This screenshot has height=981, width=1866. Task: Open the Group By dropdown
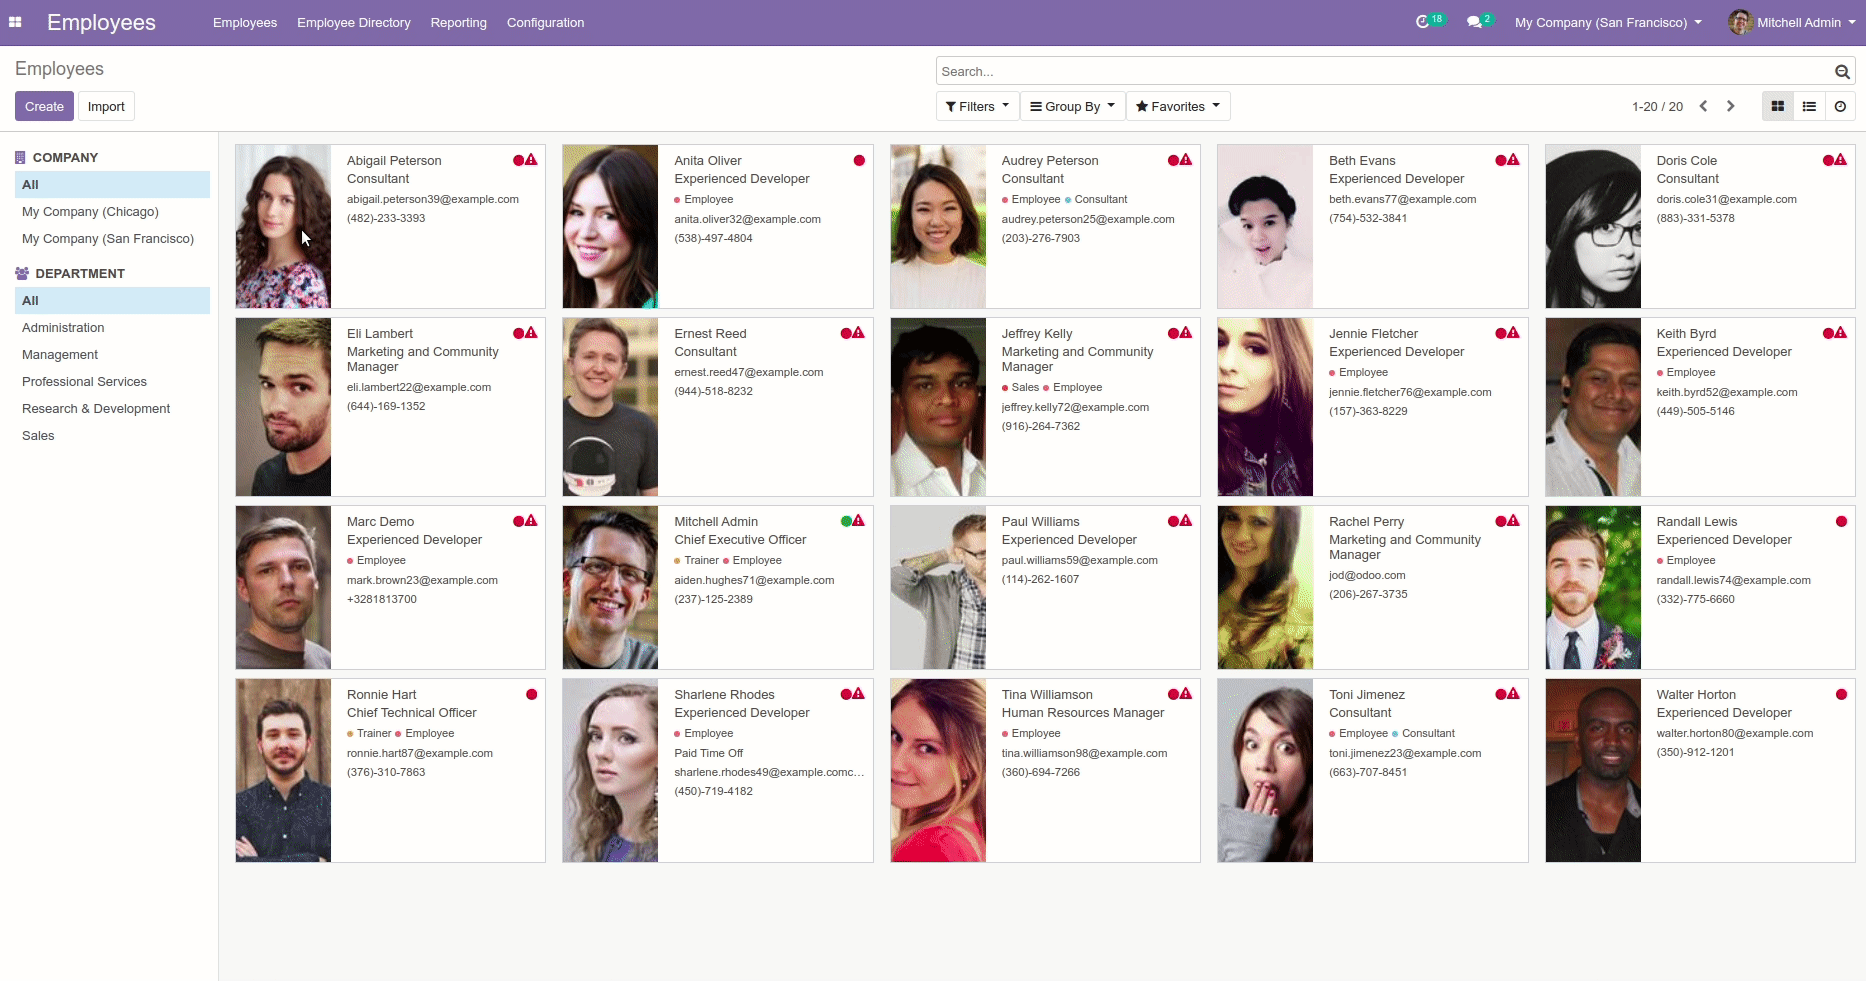pyautogui.click(x=1072, y=106)
